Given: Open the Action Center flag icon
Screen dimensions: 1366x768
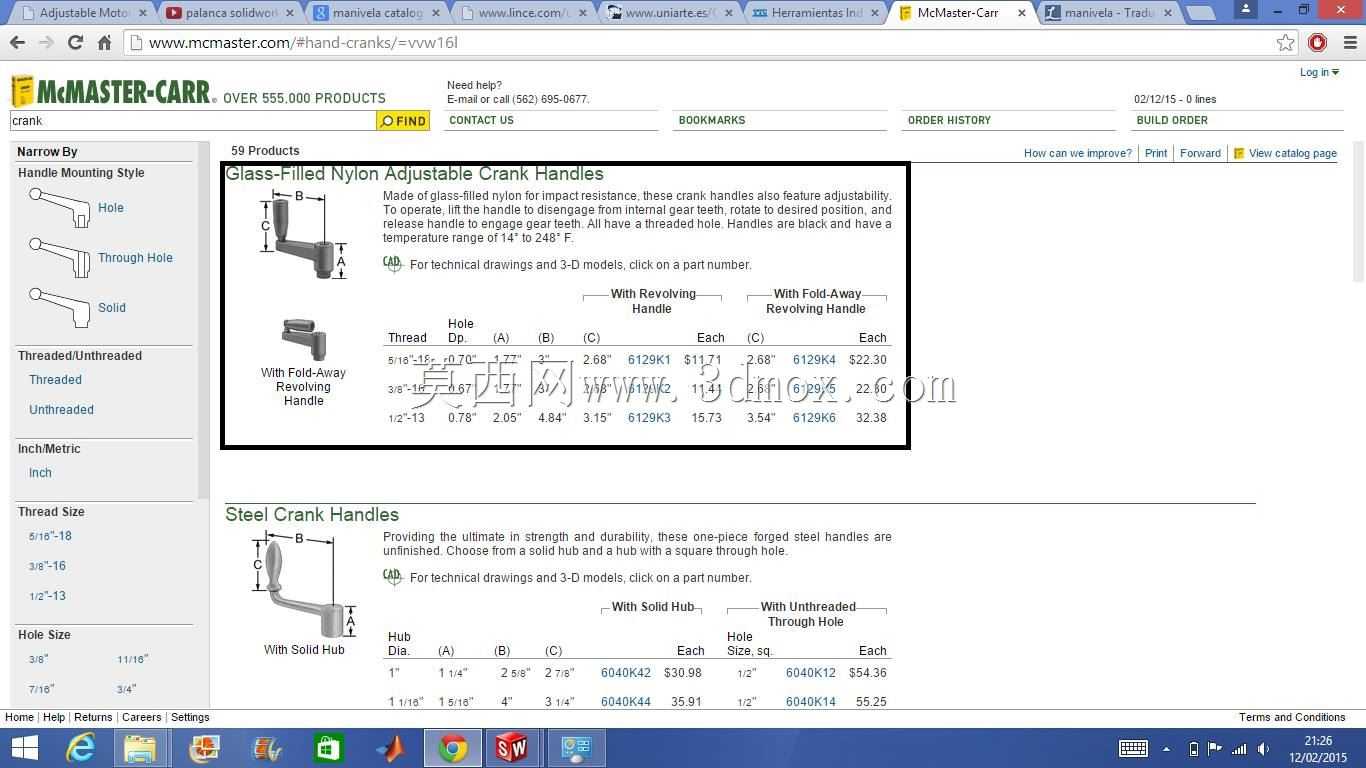Looking at the screenshot, I should [x=1215, y=749].
